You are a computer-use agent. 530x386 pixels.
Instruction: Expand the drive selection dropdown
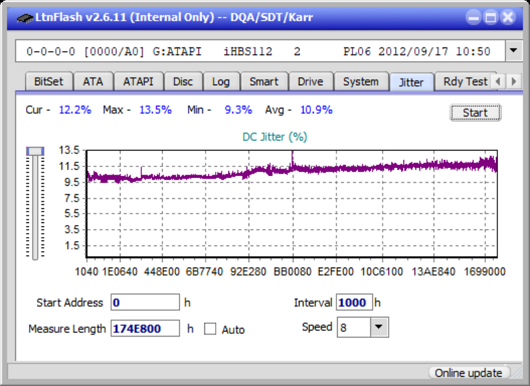(513, 51)
